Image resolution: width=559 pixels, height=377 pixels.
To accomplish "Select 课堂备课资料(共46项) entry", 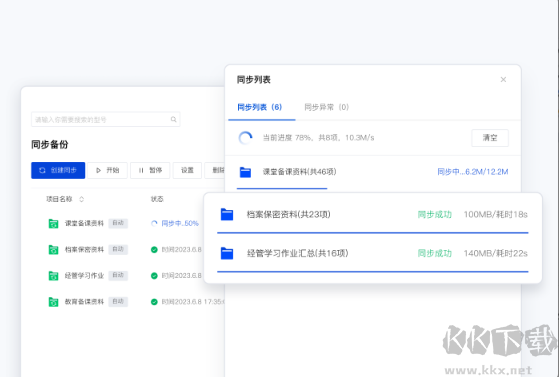I will [299, 172].
